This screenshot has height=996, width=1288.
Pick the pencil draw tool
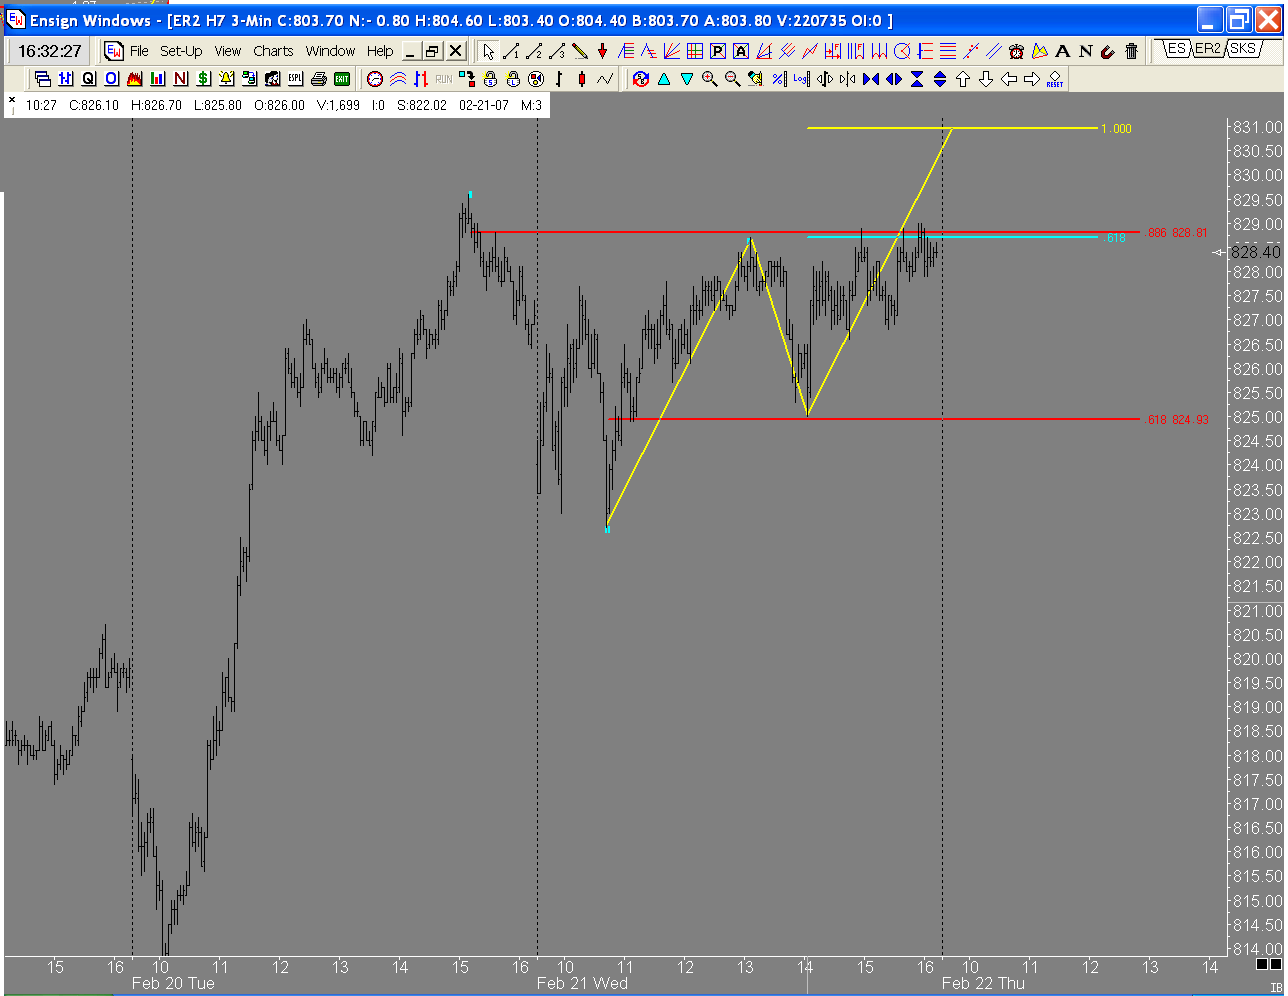580,51
